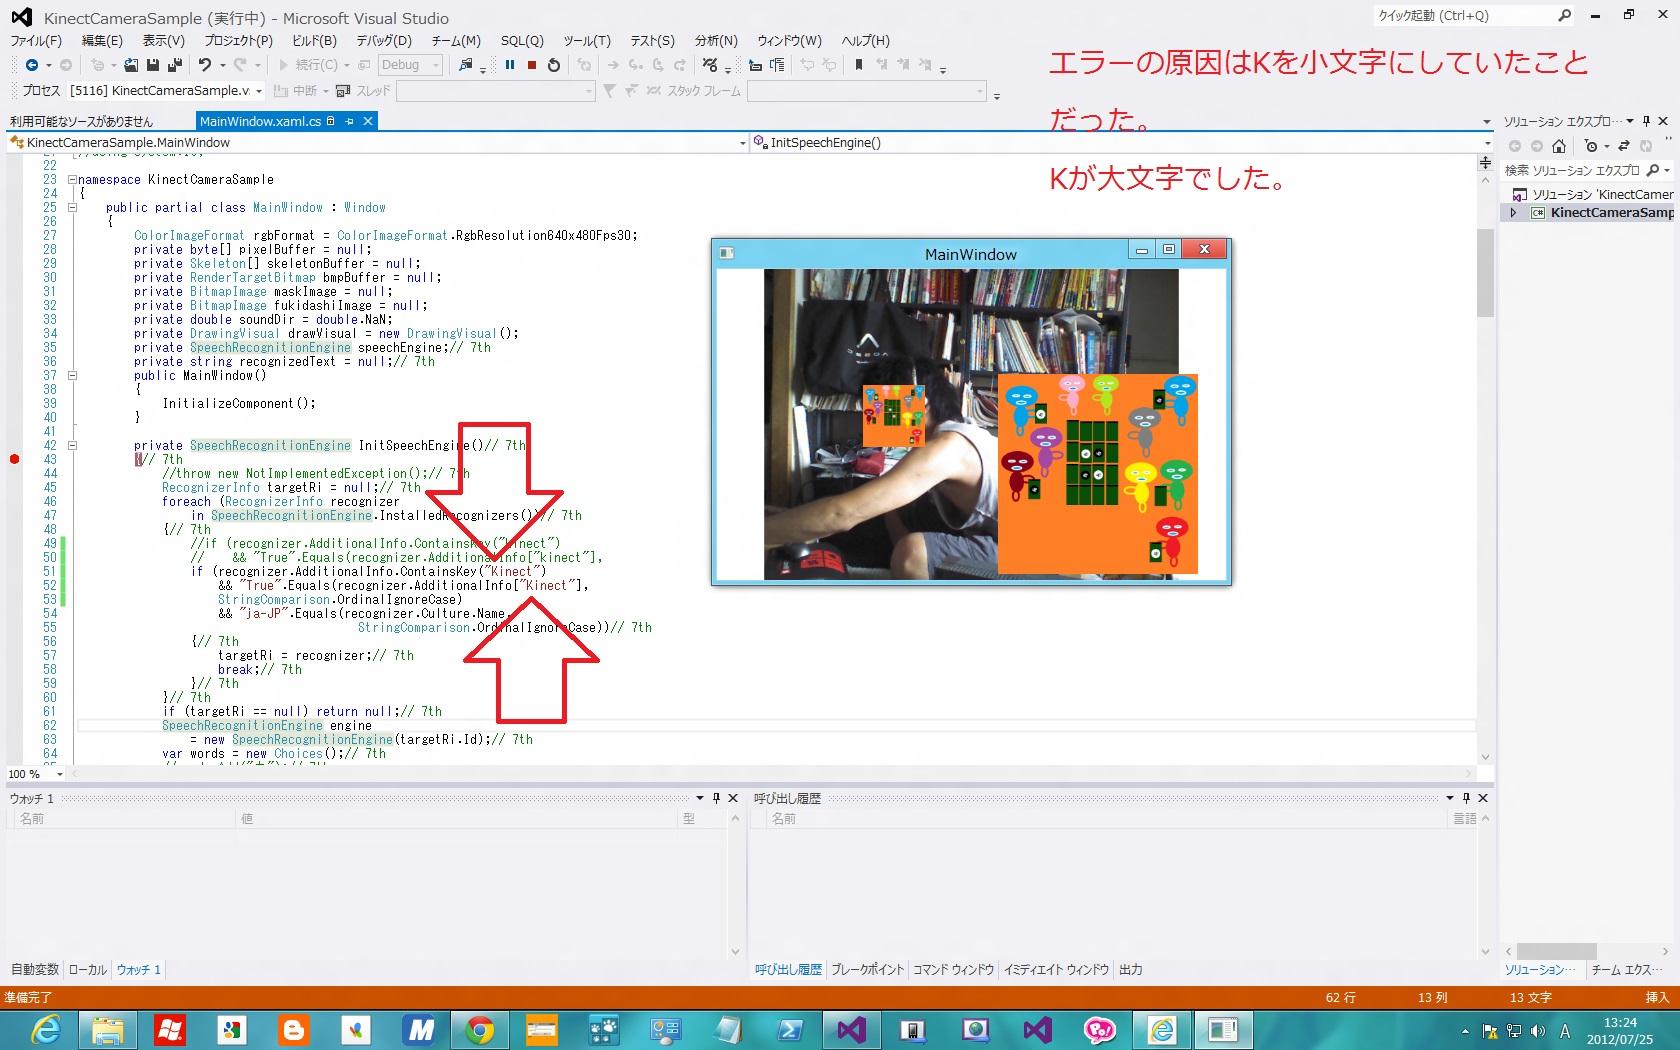This screenshot has height=1050, width=1680.
Task: Click the Undo arrow icon
Action: pos(204,65)
